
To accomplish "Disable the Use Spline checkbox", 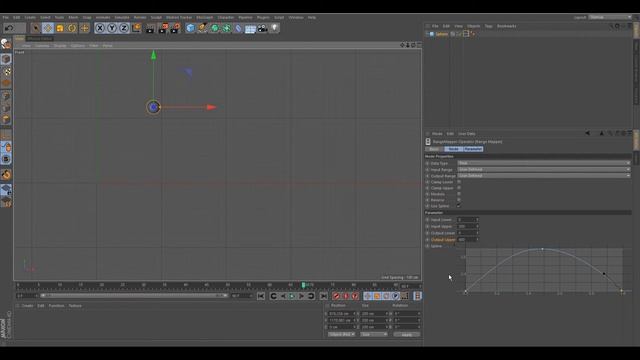I will 459,206.
